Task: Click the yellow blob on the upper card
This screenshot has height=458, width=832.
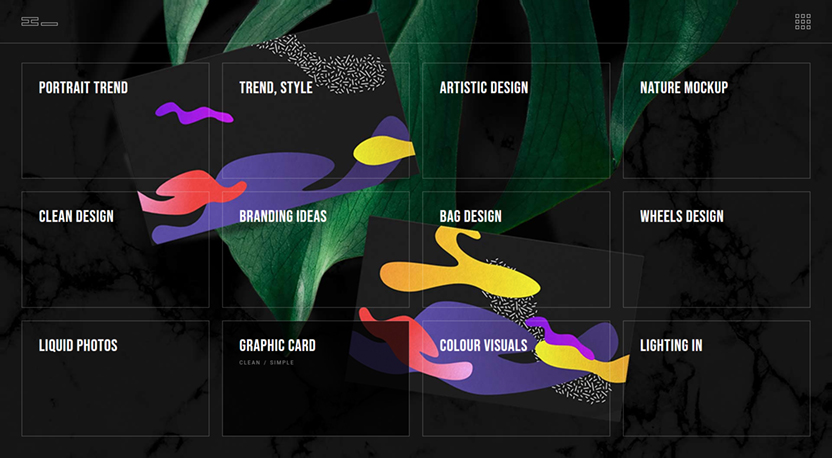Action: pos(384,150)
